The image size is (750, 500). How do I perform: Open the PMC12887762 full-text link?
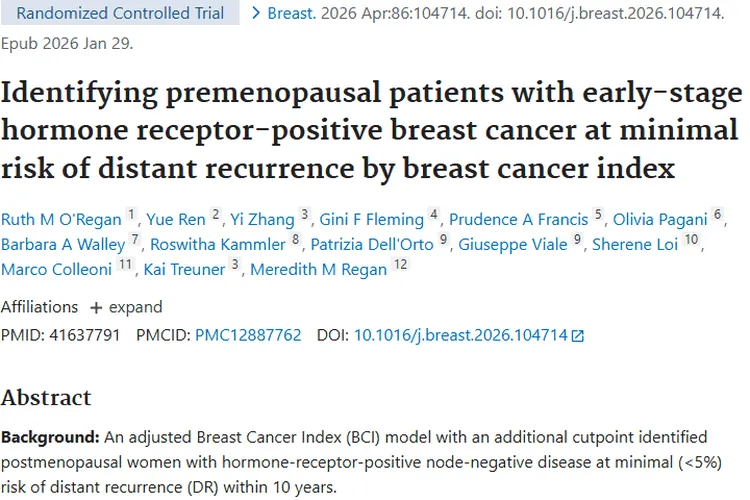coord(248,336)
